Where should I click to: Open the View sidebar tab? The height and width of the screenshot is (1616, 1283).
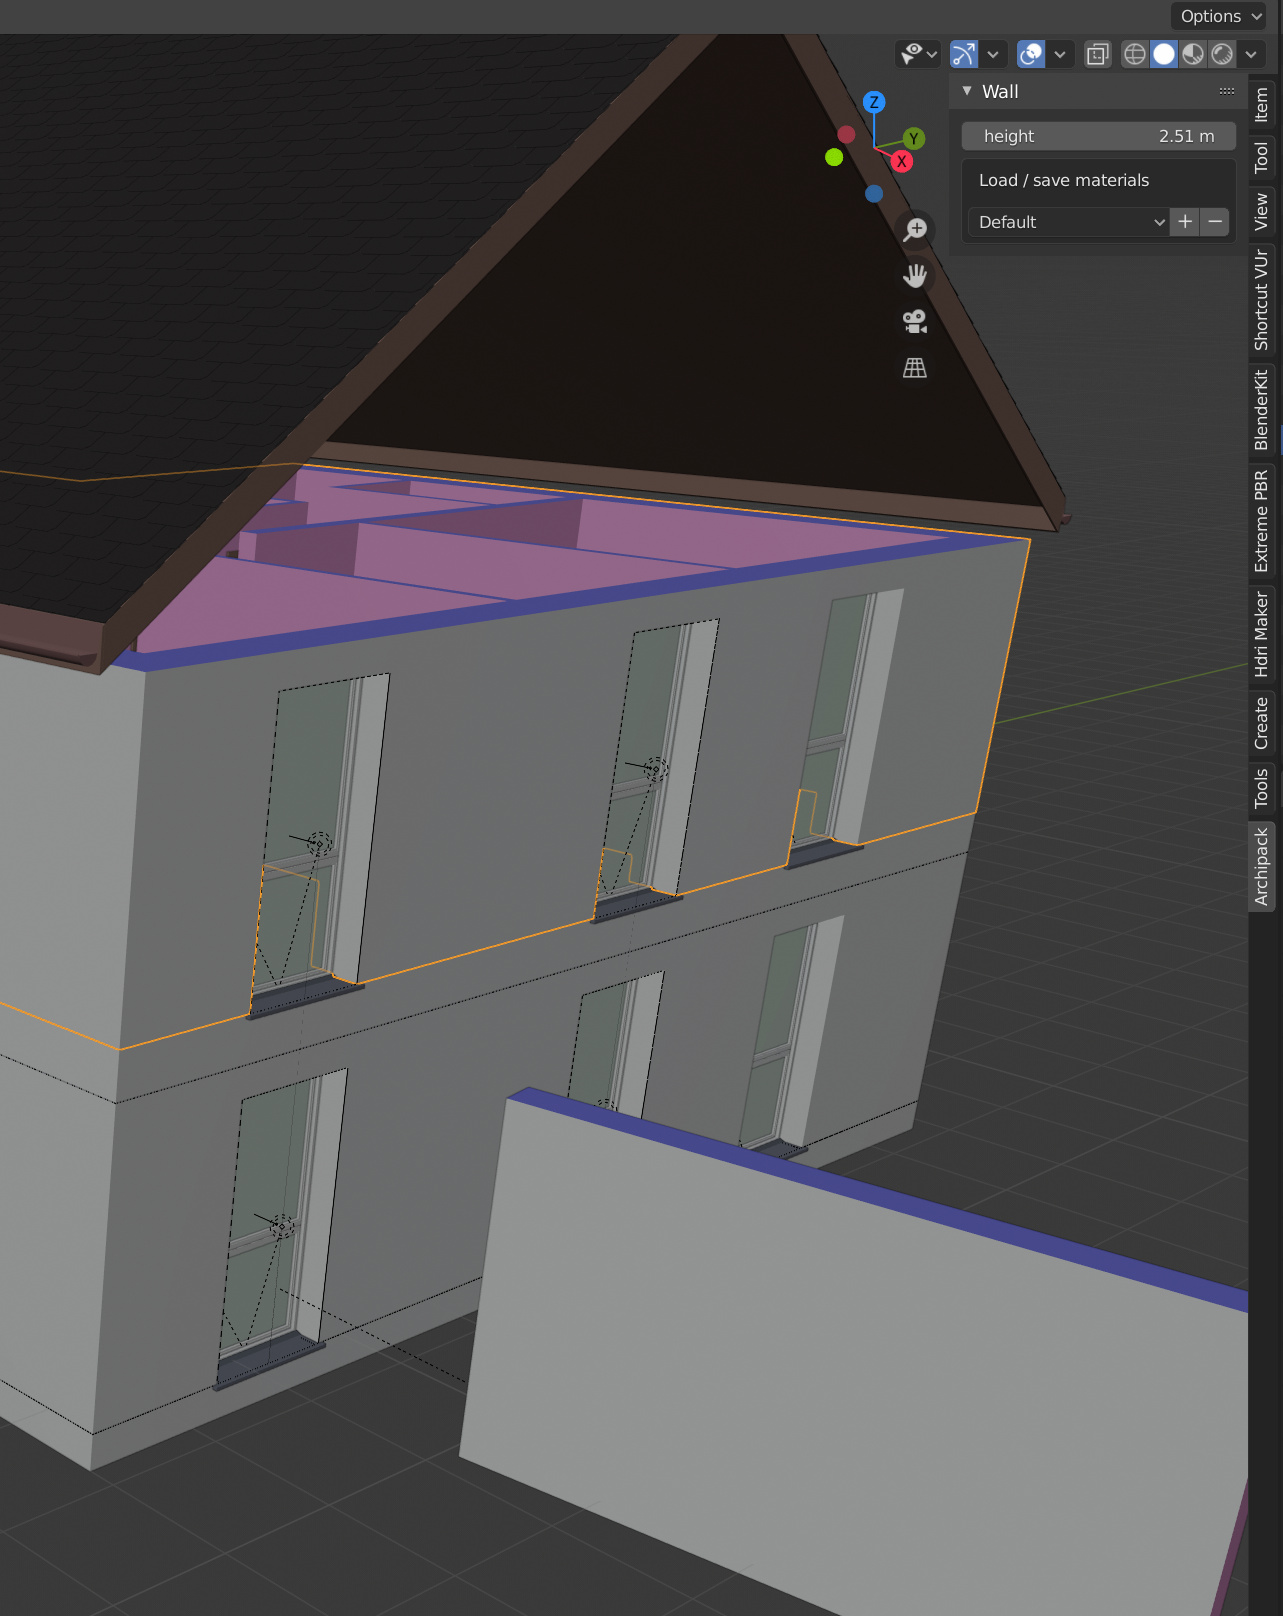1262,212
